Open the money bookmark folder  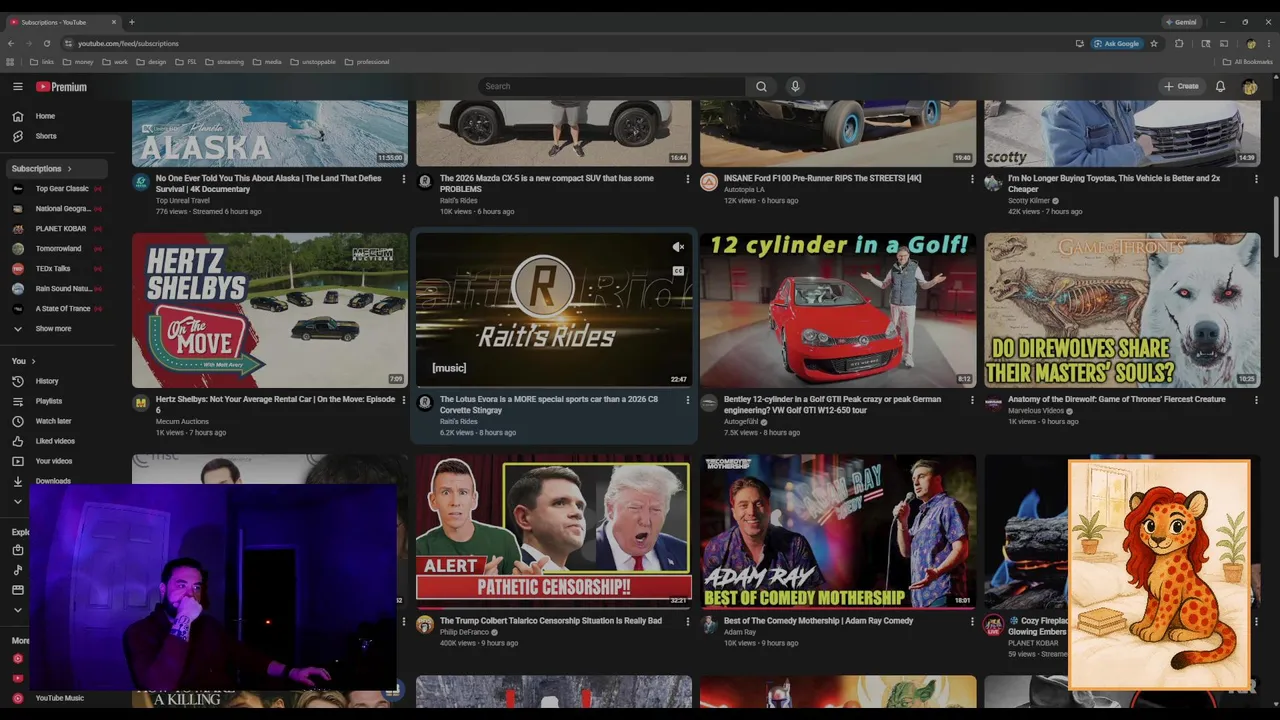click(x=77, y=62)
